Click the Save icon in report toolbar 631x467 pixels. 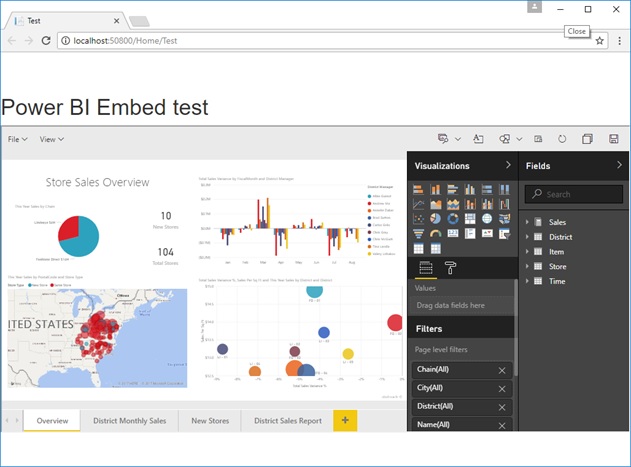(613, 139)
